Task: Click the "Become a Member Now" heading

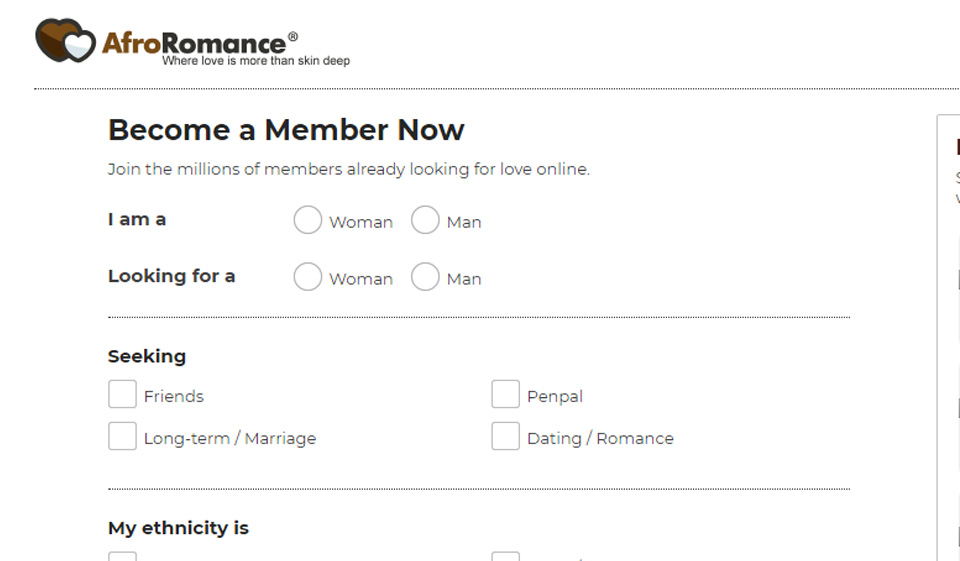Action: pyautogui.click(x=286, y=130)
